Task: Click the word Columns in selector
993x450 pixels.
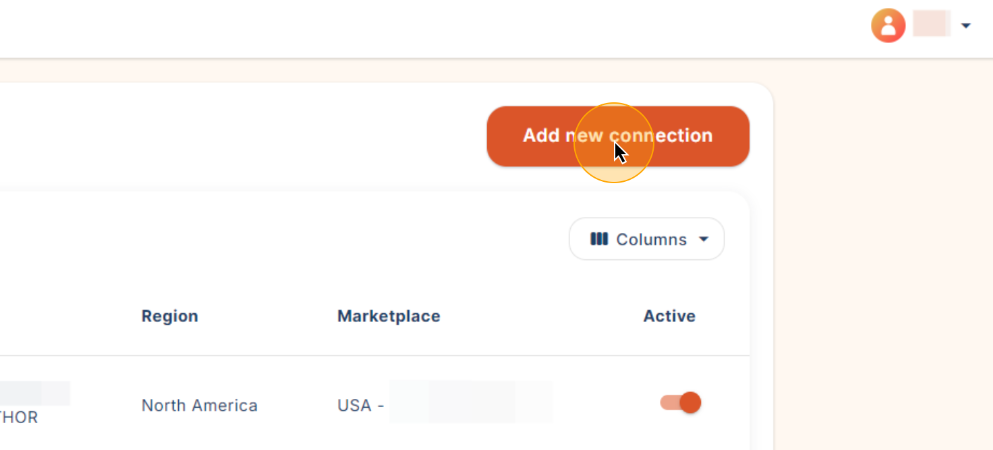Action: (651, 239)
